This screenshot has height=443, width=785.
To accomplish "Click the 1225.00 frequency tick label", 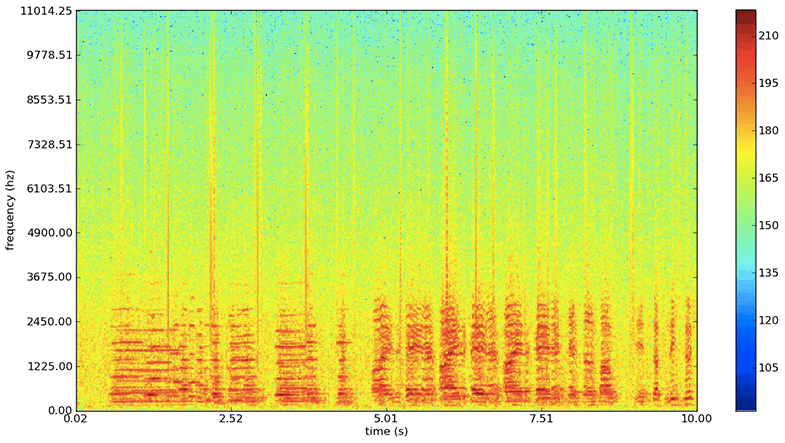I will pyautogui.click(x=49, y=366).
